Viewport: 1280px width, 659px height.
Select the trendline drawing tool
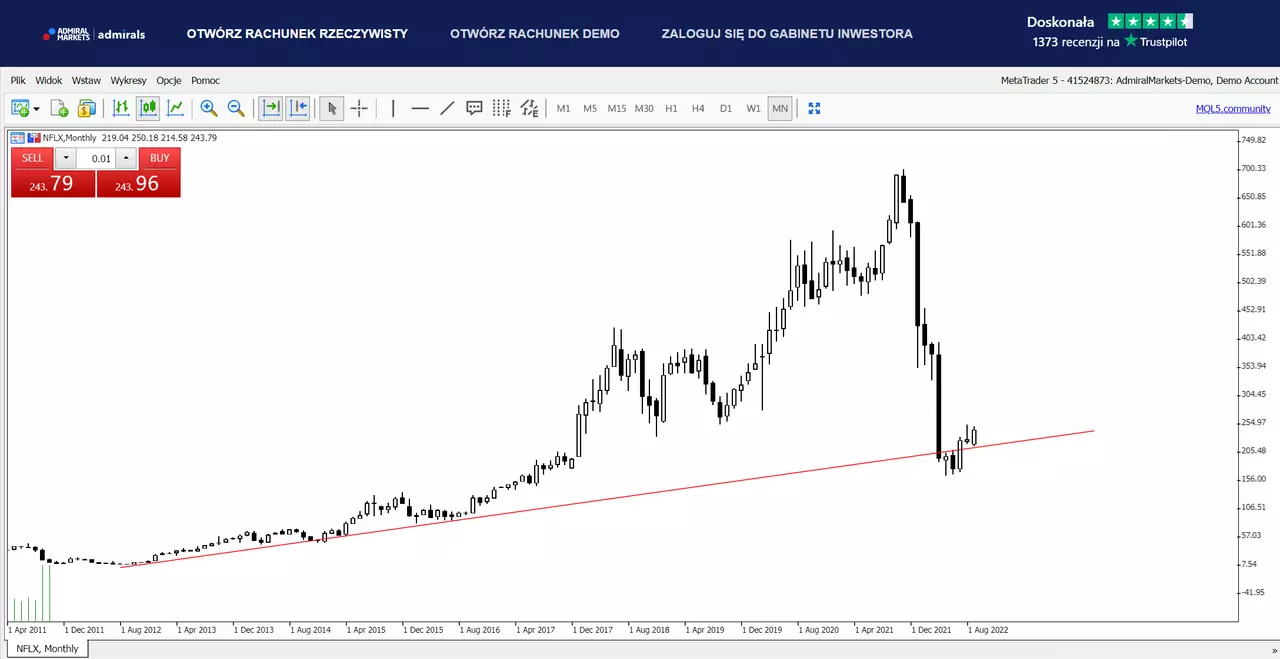pyautogui.click(x=447, y=108)
